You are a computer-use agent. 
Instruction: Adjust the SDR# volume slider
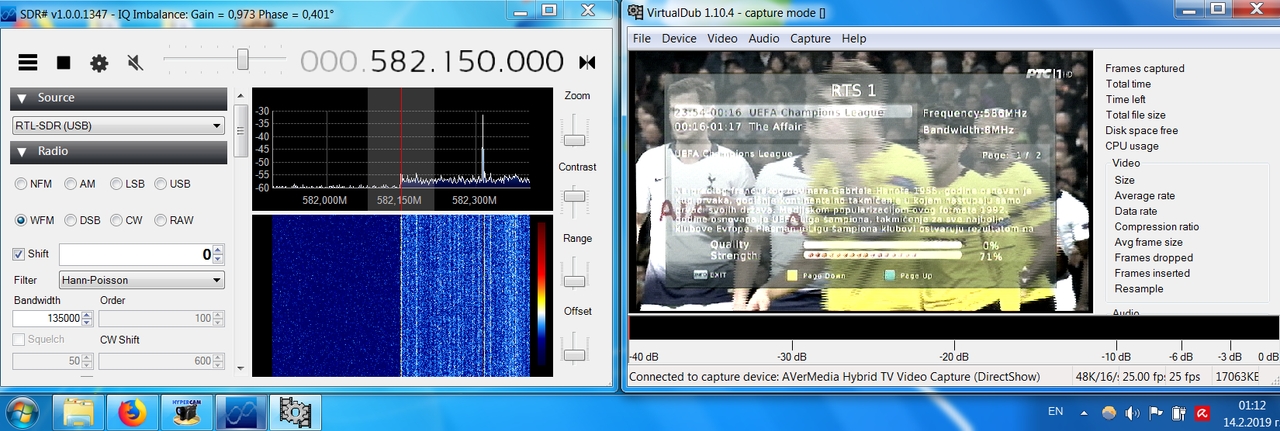click(242, 60)
